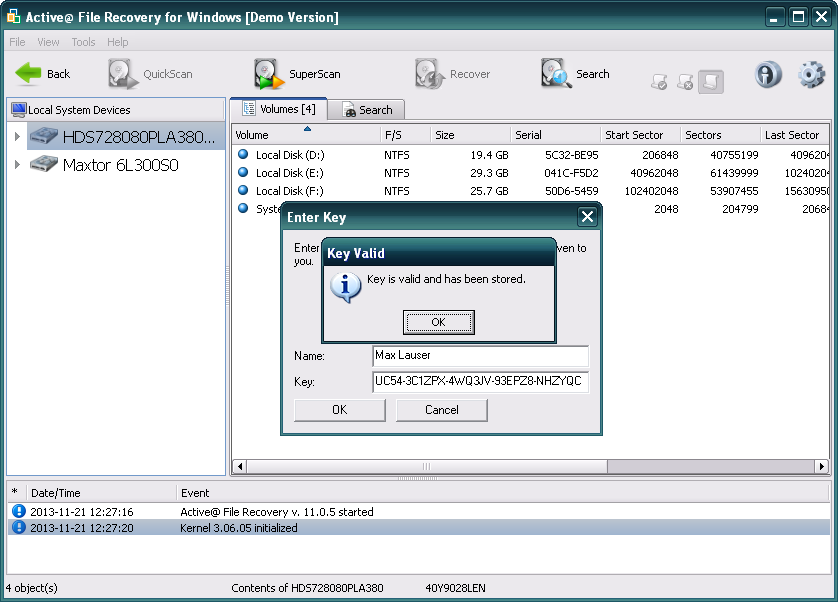The width and height of the screenshot is (838, 602).
Task: Cancel the Enter Key dialog
Action: [x=441, y=409]
